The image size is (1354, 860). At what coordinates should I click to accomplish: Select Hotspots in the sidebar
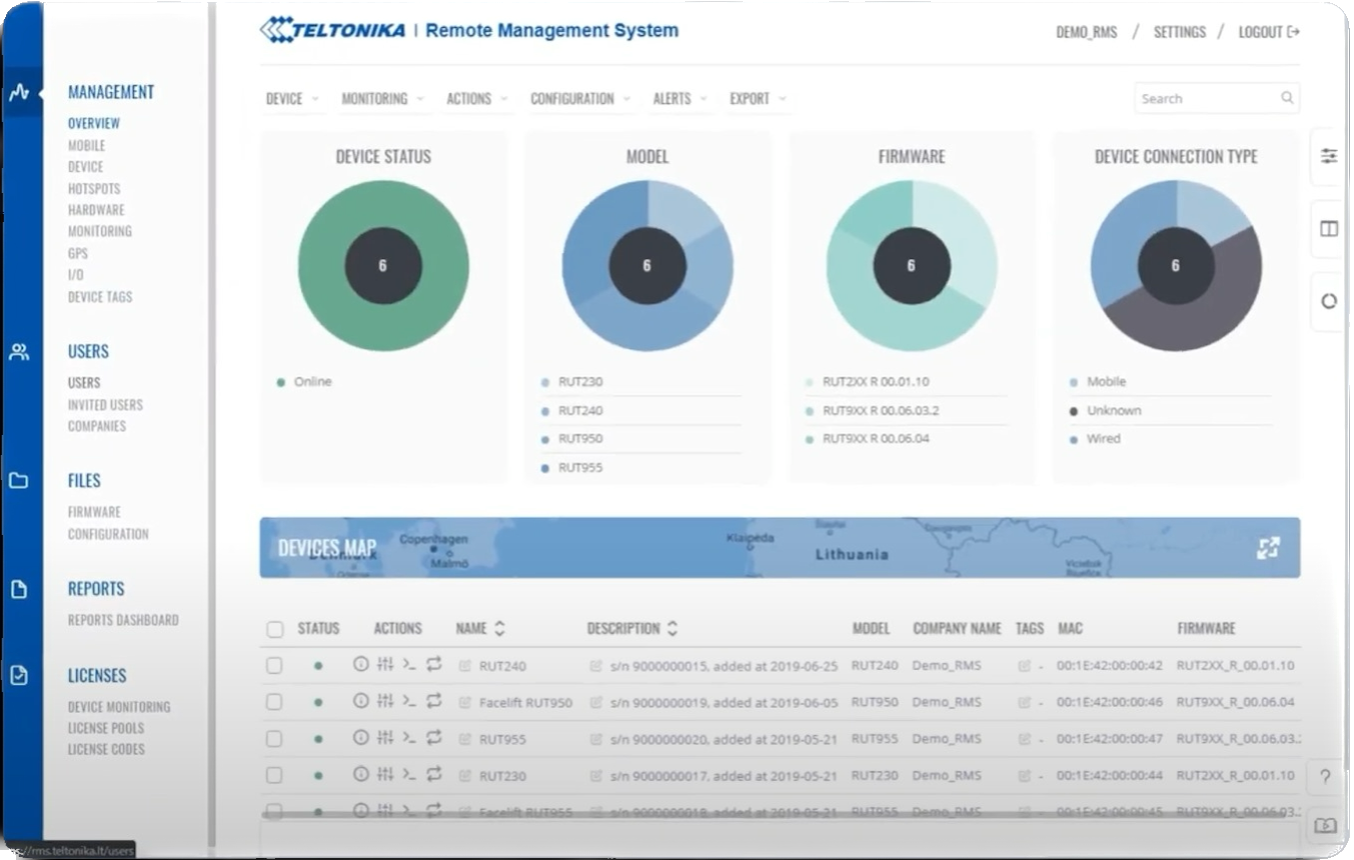[94, 189]
